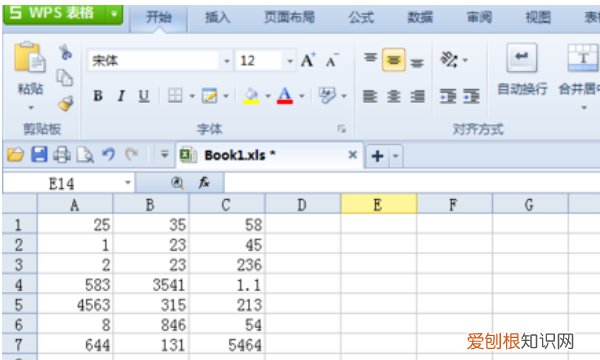
Task: Open merge and center dropdown arrow
Action: 584,108
